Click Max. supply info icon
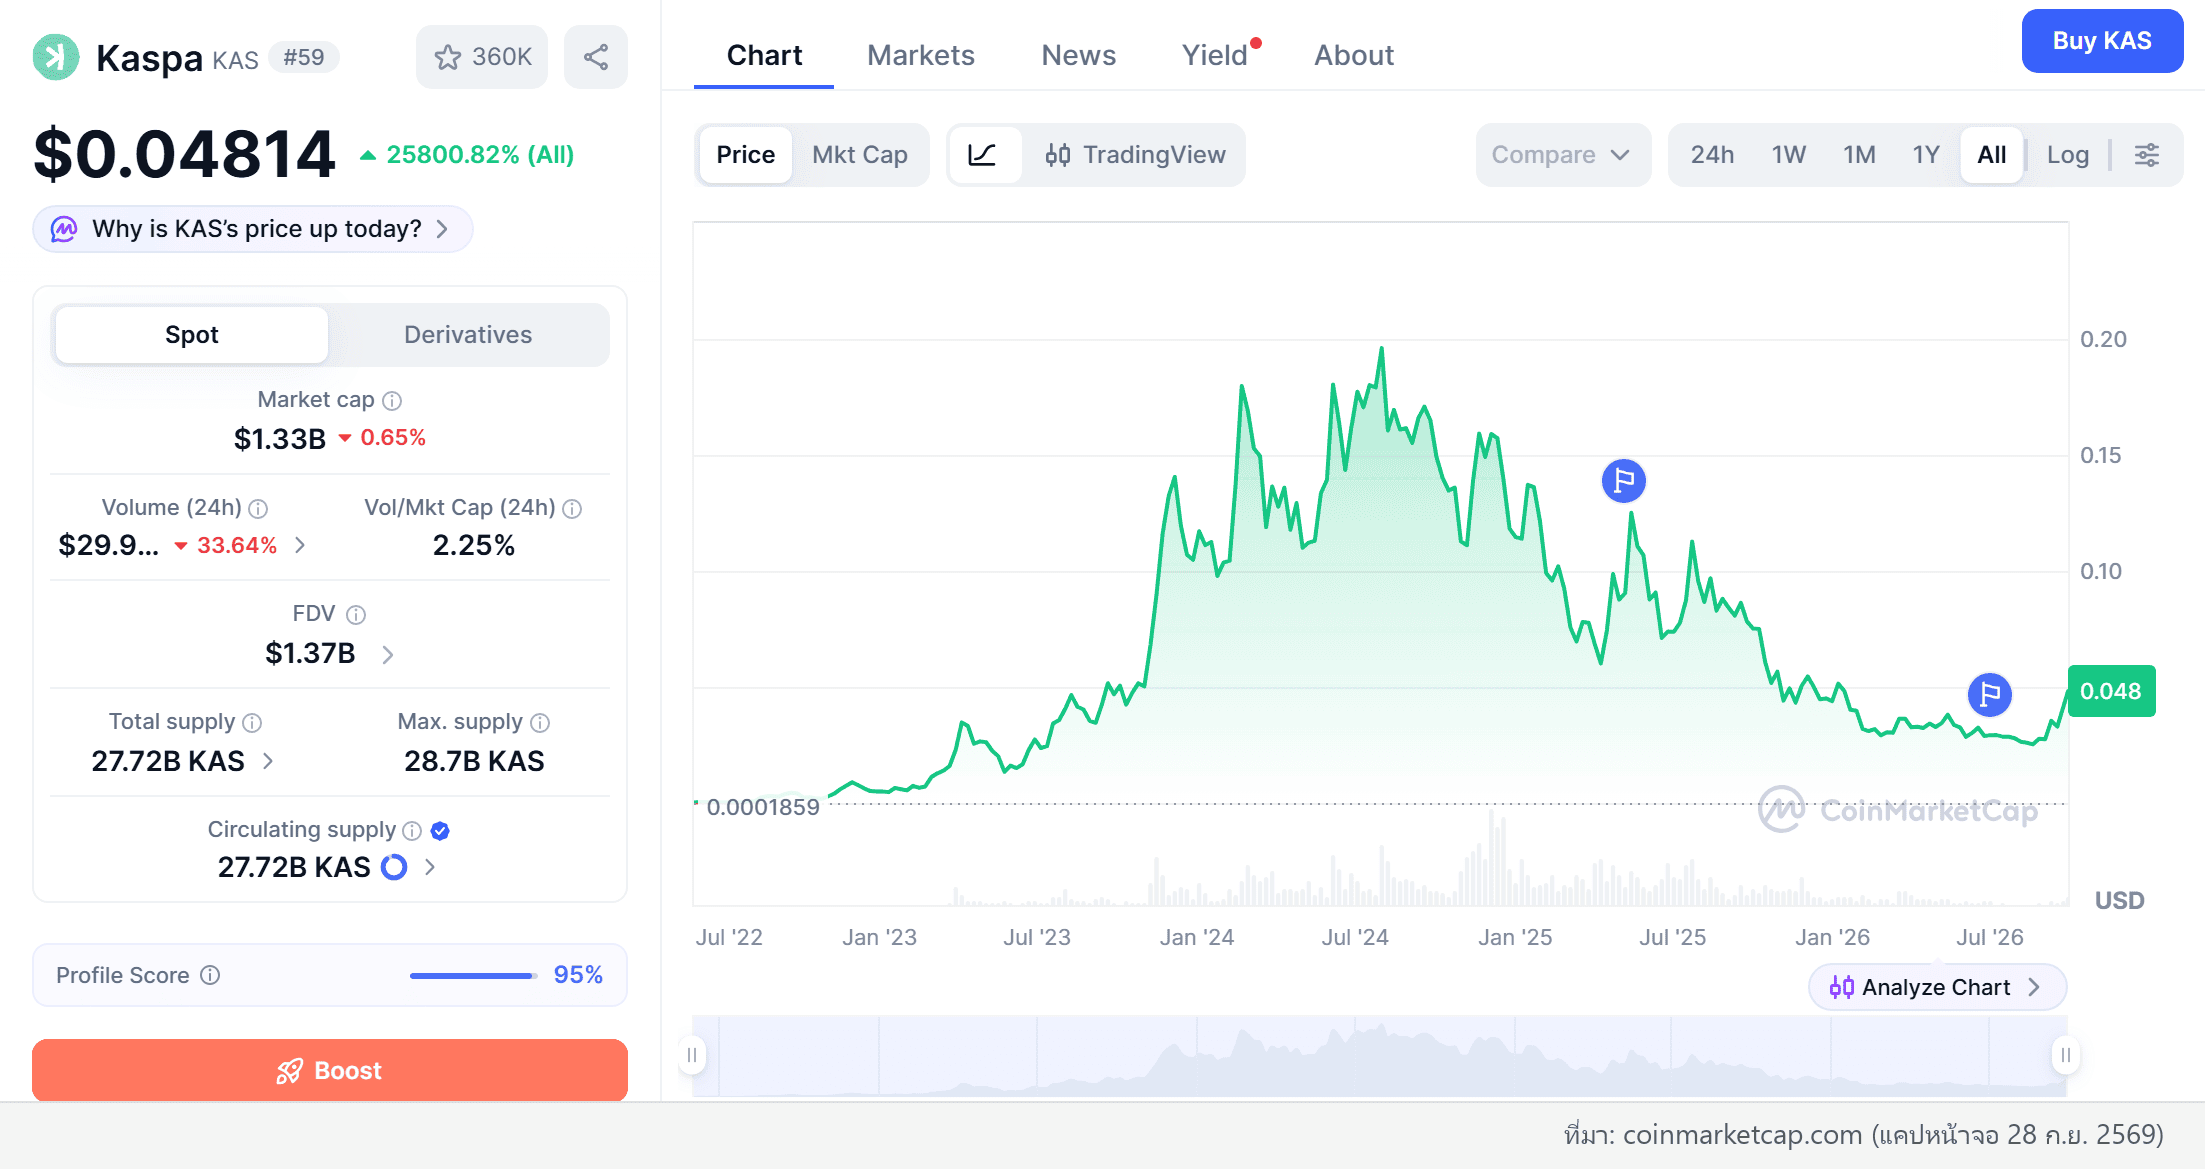The image size is (2205, 1169). click(540, 722)
